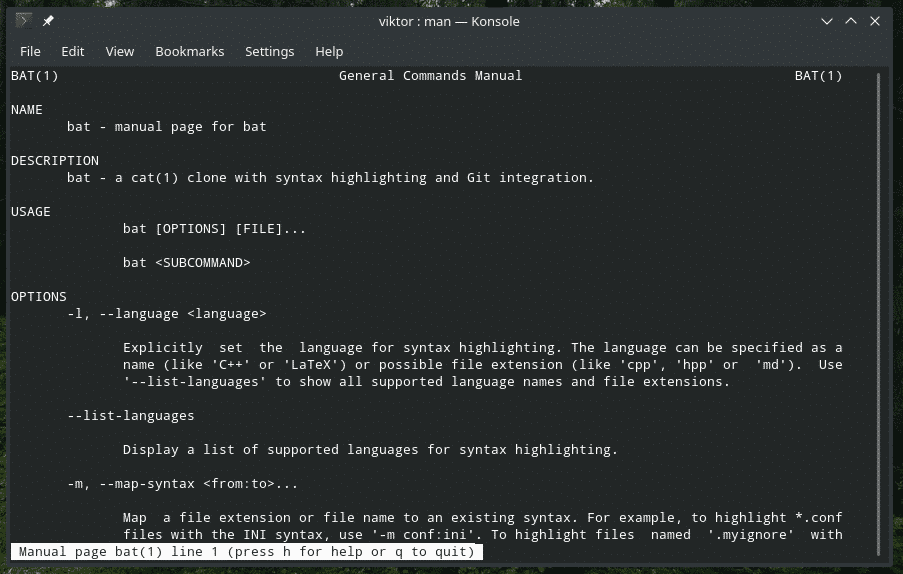Click the DESCRIPTION section heading
Screen dimensions: 903x574
55,161
